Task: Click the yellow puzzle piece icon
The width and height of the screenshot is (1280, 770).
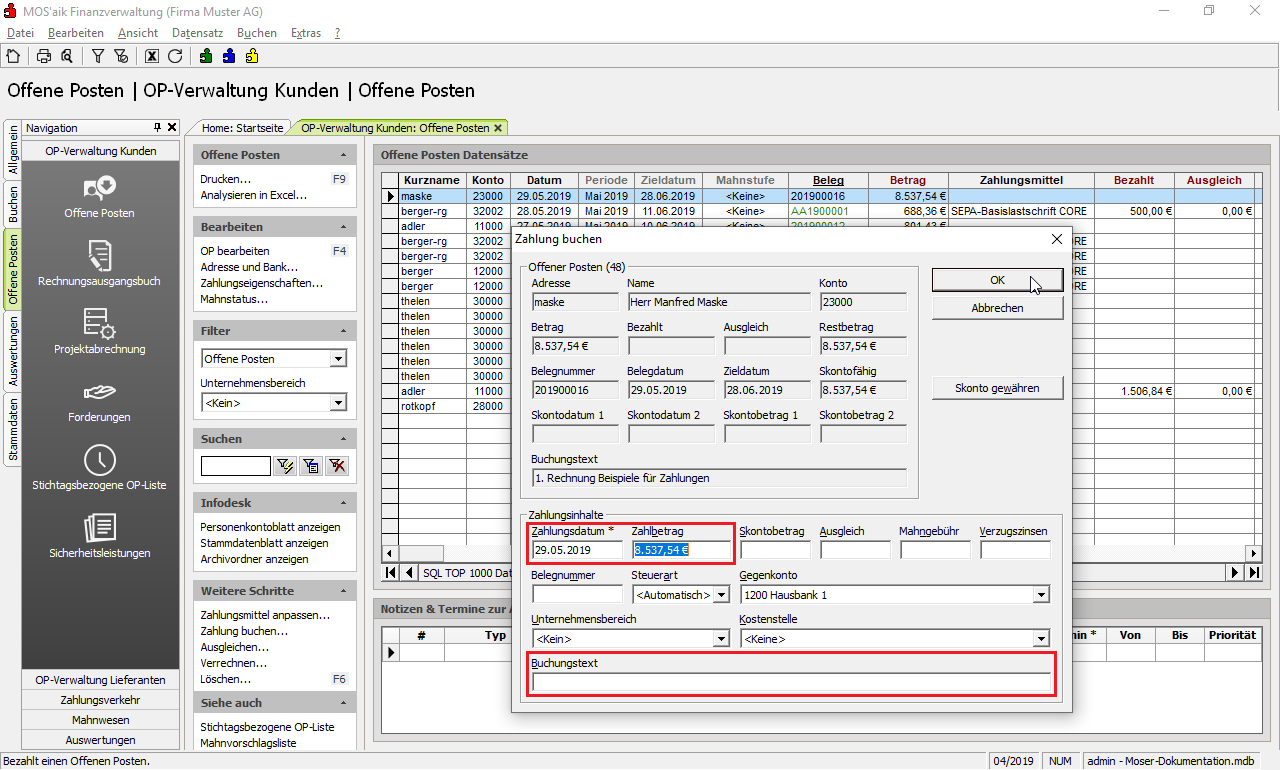Action: (x=252, y=56)
